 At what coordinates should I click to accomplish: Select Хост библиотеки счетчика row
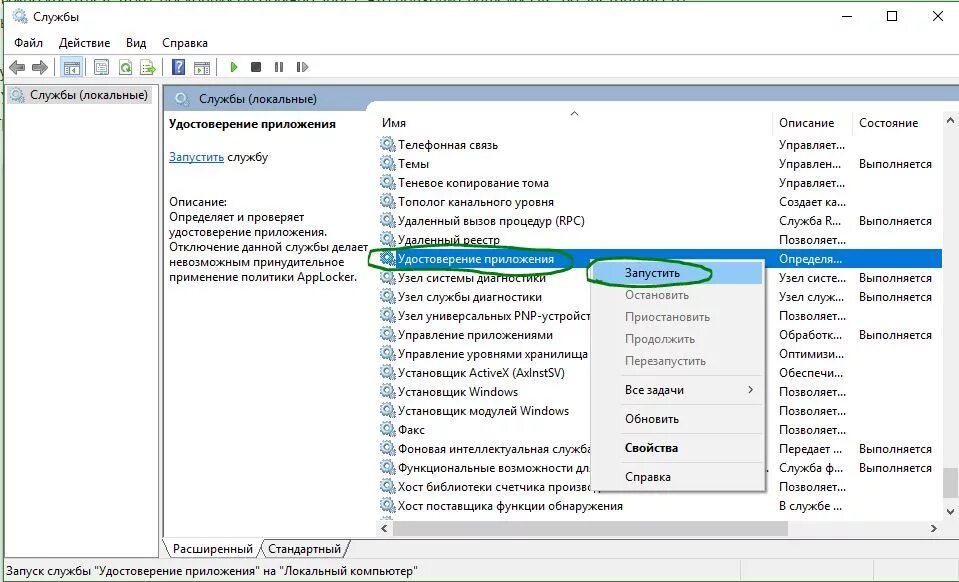tap(659, 487)
